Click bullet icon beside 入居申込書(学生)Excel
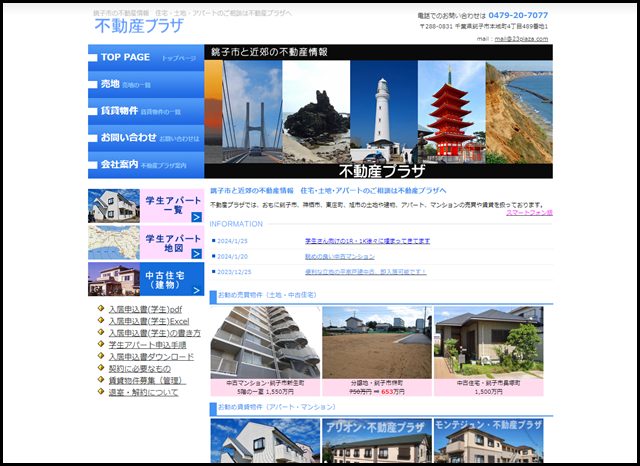The height and width of the screenshot is (466, 640). (x=101, y=320)
